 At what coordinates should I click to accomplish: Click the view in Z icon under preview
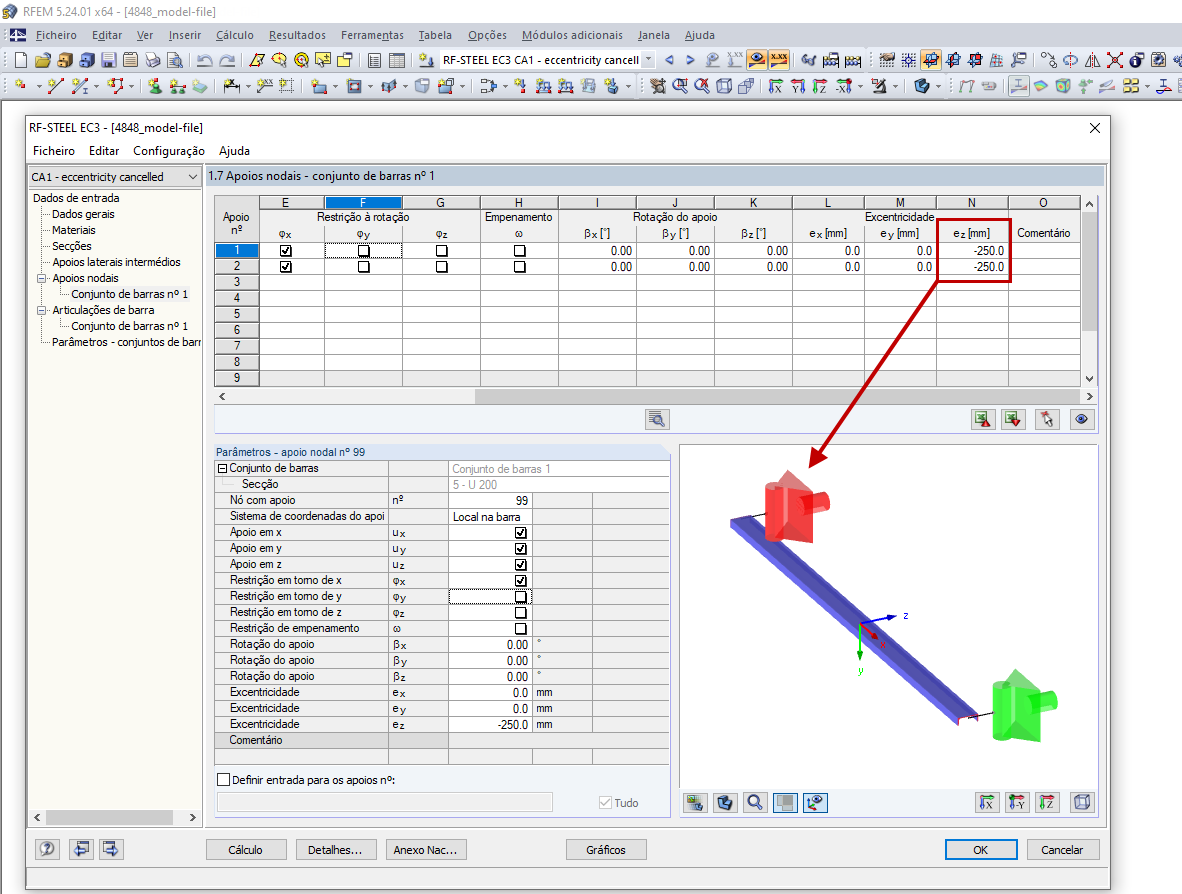tap(1047, 803)
